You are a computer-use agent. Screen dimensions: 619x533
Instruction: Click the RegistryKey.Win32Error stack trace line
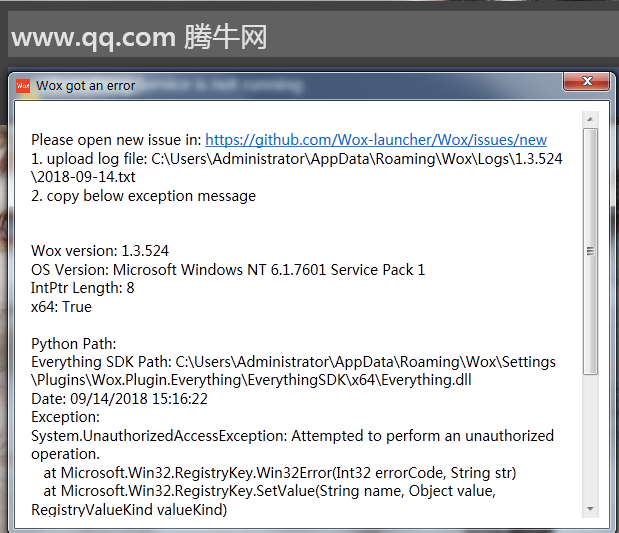coord(280,473)
